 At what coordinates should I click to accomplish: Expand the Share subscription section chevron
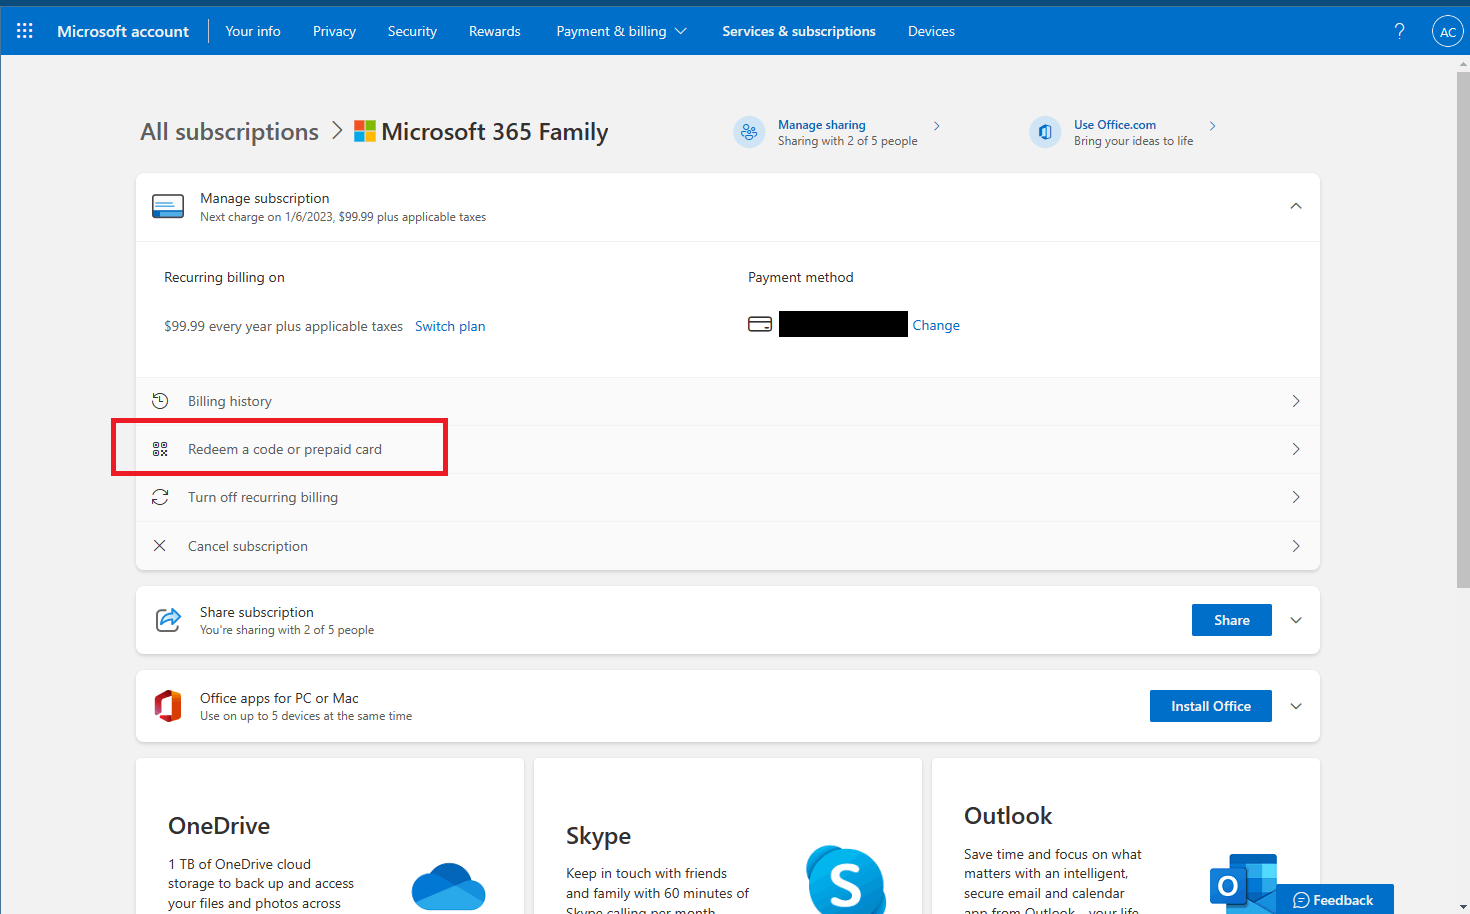tap(1296, 620)
